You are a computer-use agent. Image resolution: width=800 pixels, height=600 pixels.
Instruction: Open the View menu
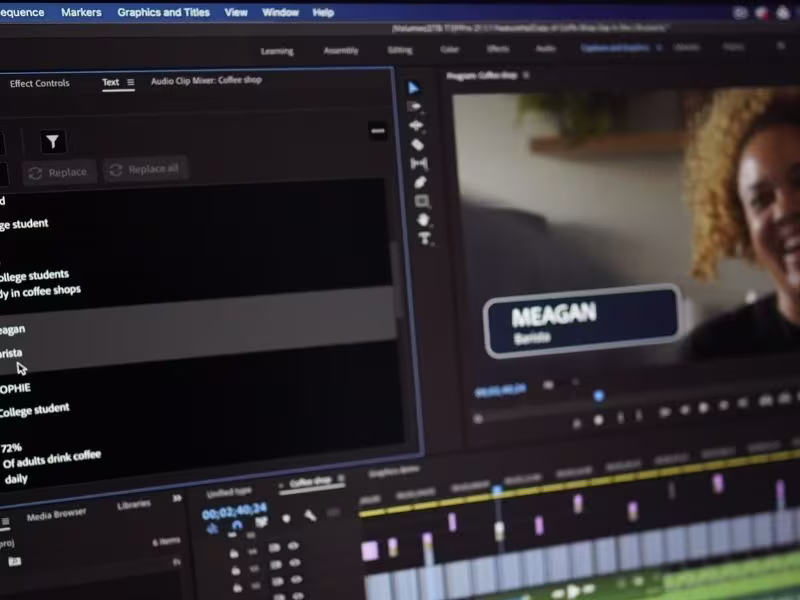236,12
